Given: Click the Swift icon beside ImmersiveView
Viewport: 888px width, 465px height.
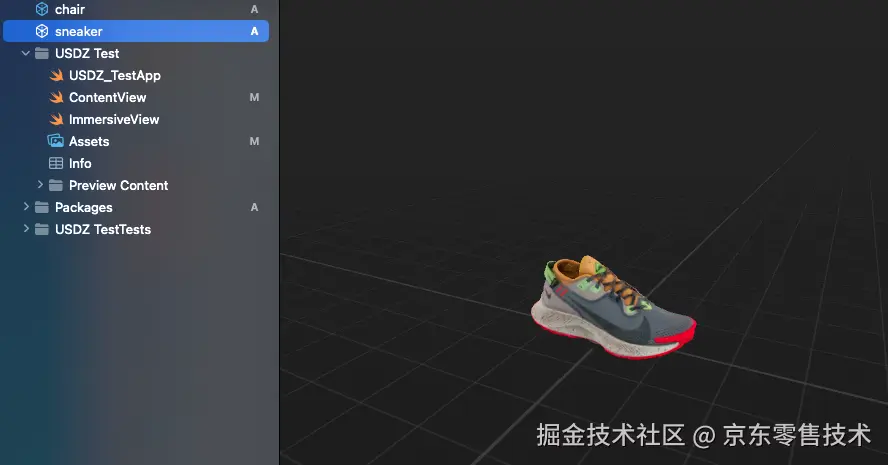Looking at the screenshot, I should click(x=56, y=120).
